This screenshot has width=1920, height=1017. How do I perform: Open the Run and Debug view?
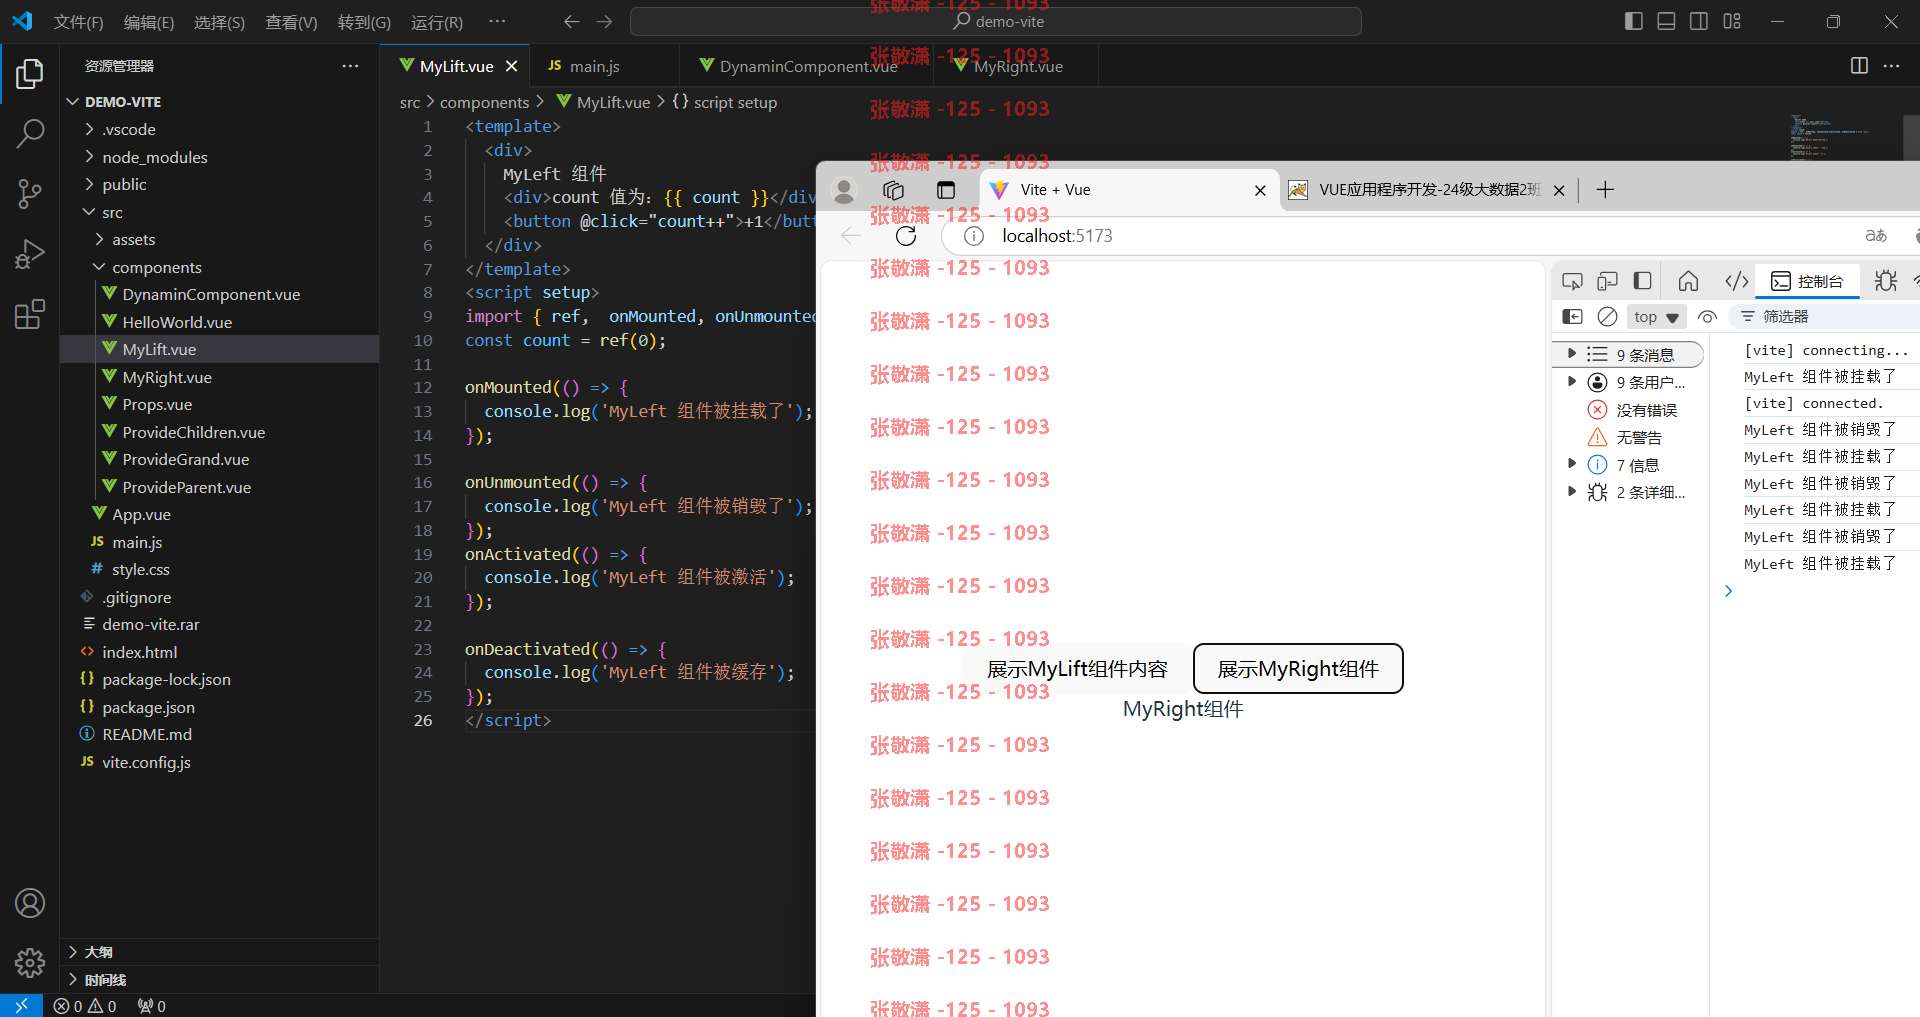30,254
